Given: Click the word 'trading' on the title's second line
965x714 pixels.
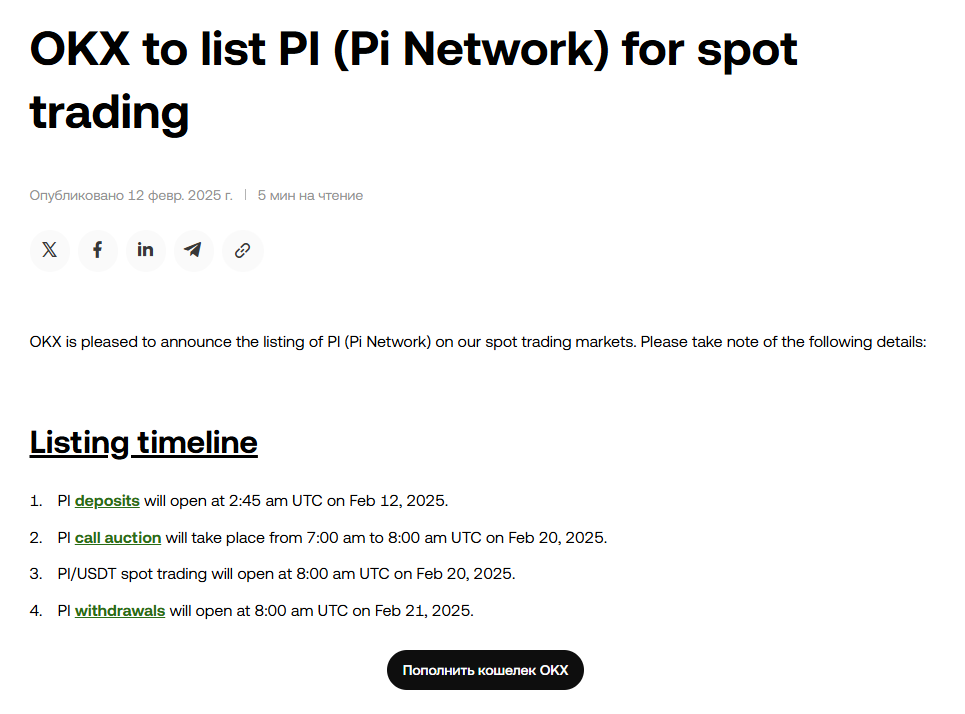Looking at the screenshot, I should [x=109, y=113].
